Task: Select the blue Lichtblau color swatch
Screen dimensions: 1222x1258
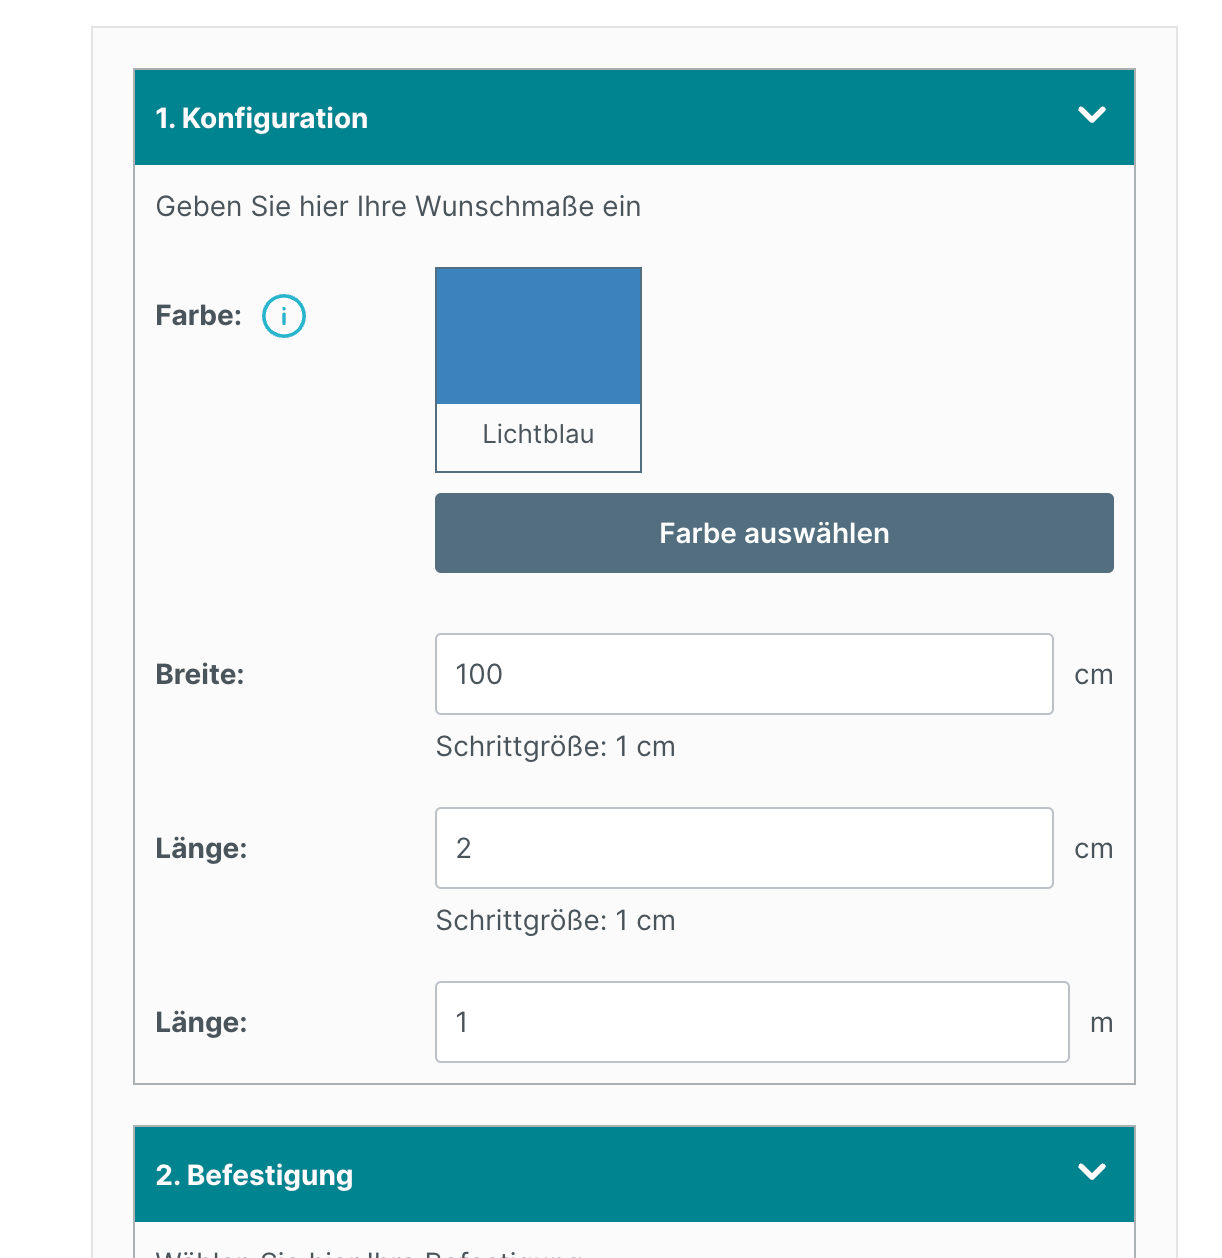Action: (538, 337)
